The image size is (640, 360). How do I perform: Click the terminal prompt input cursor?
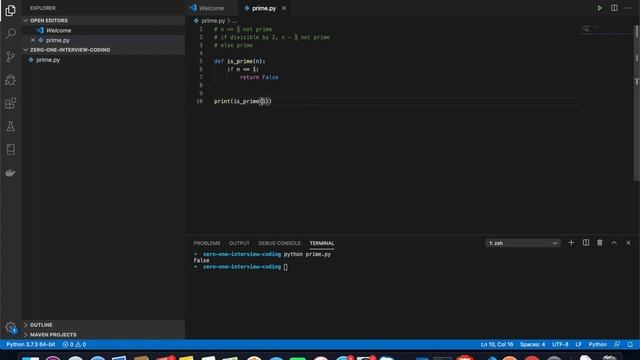click(286, 267)
